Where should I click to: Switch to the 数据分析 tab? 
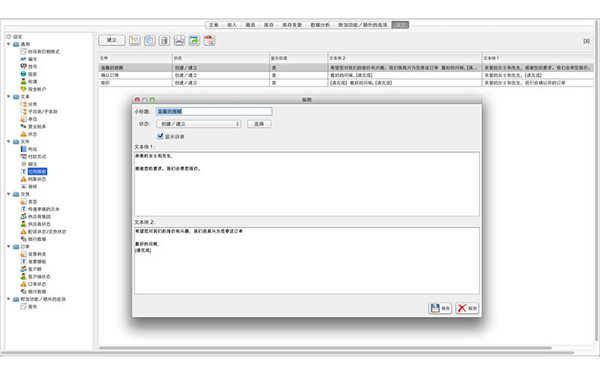[x=320, y=25]
